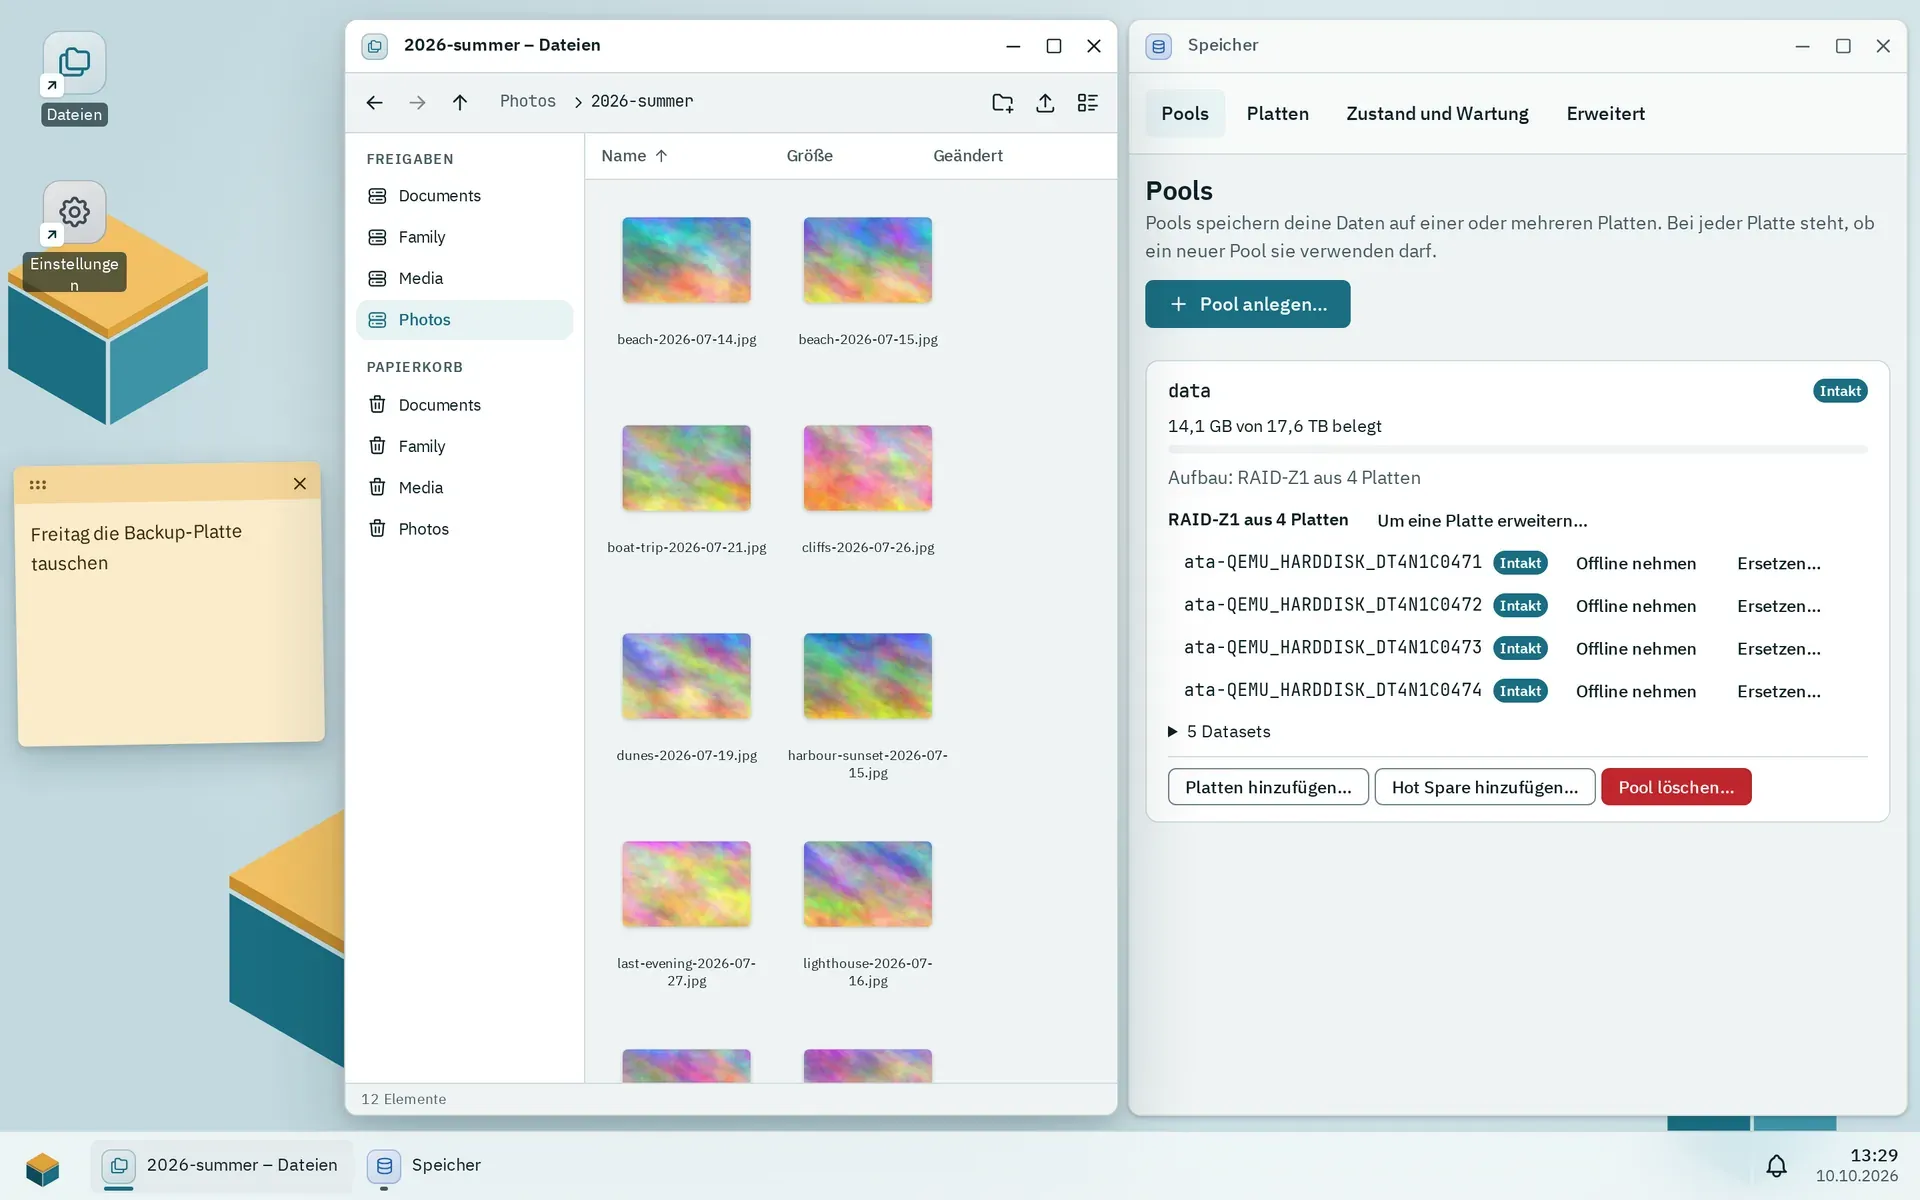Switch to Platten tab
The height and width of the screenshot is (1200, 1920).
[1277, 114]
